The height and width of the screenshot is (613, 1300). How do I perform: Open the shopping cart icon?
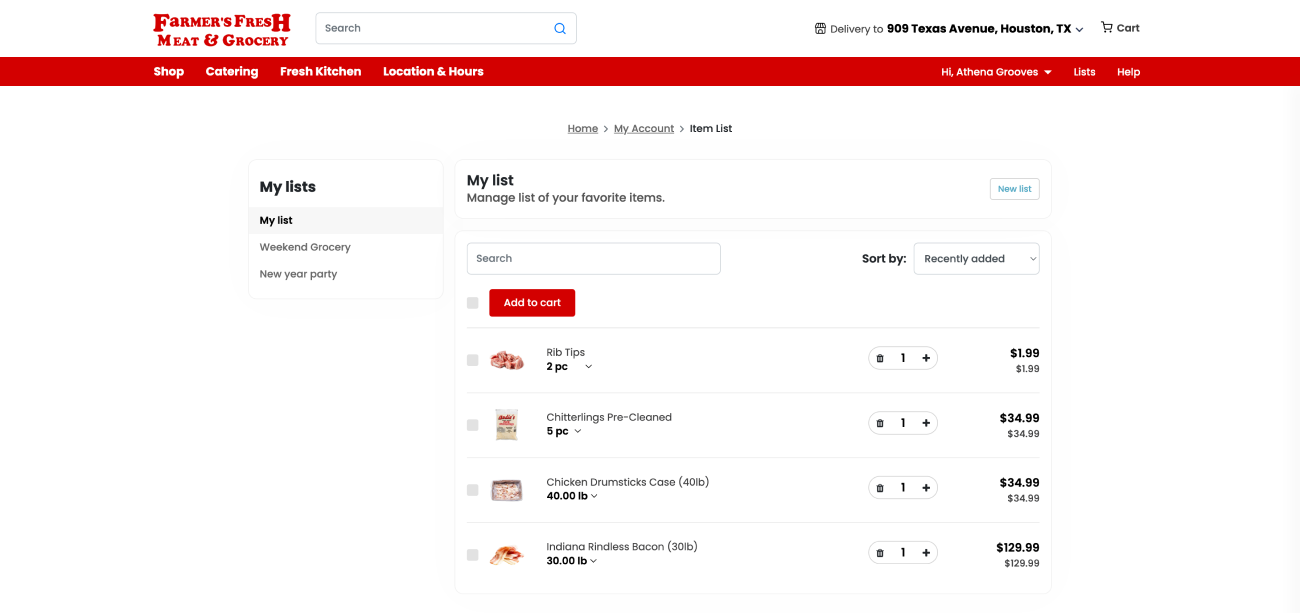(1107, 28)
